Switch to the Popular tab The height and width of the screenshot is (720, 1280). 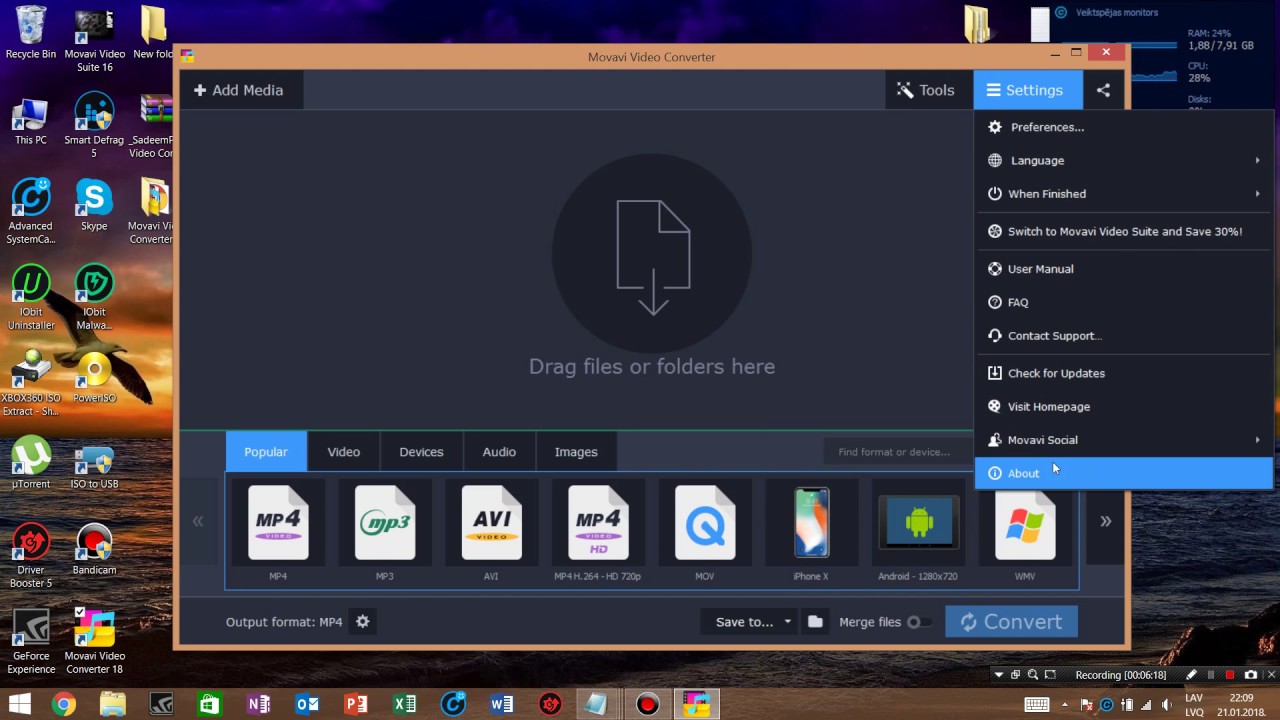tap(266, 452)
